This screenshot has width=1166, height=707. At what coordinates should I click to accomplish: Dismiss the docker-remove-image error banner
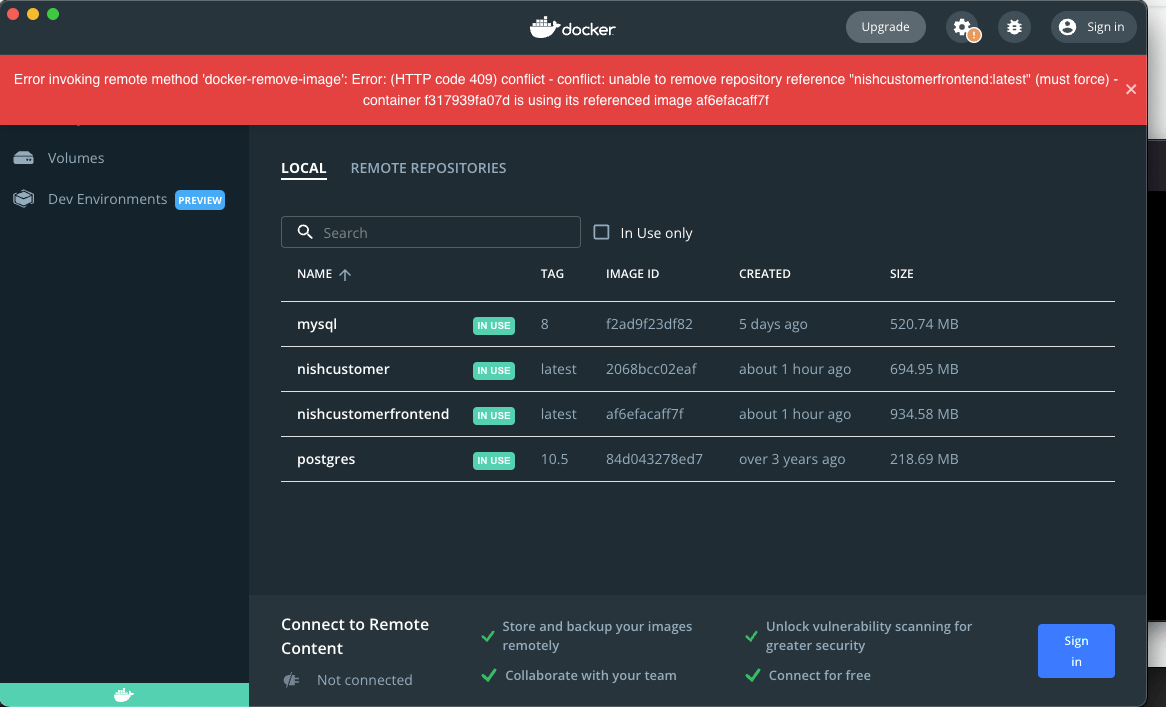tap(1131, 88)
